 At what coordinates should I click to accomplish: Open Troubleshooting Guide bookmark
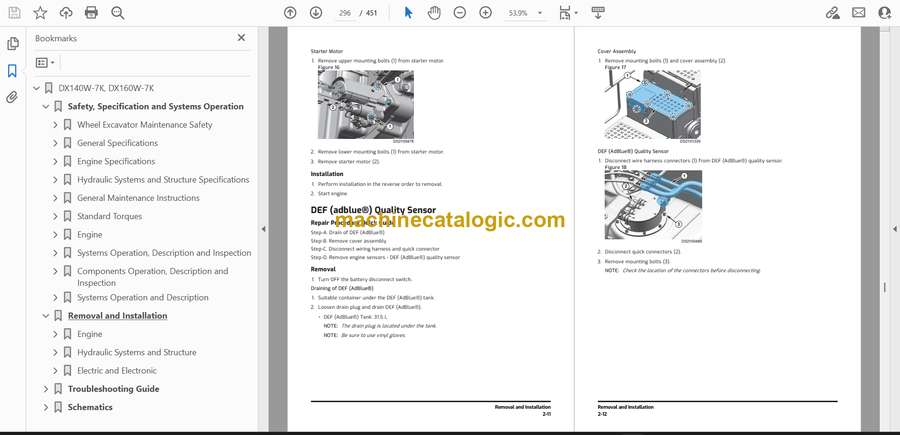click(x=114, y=389)
